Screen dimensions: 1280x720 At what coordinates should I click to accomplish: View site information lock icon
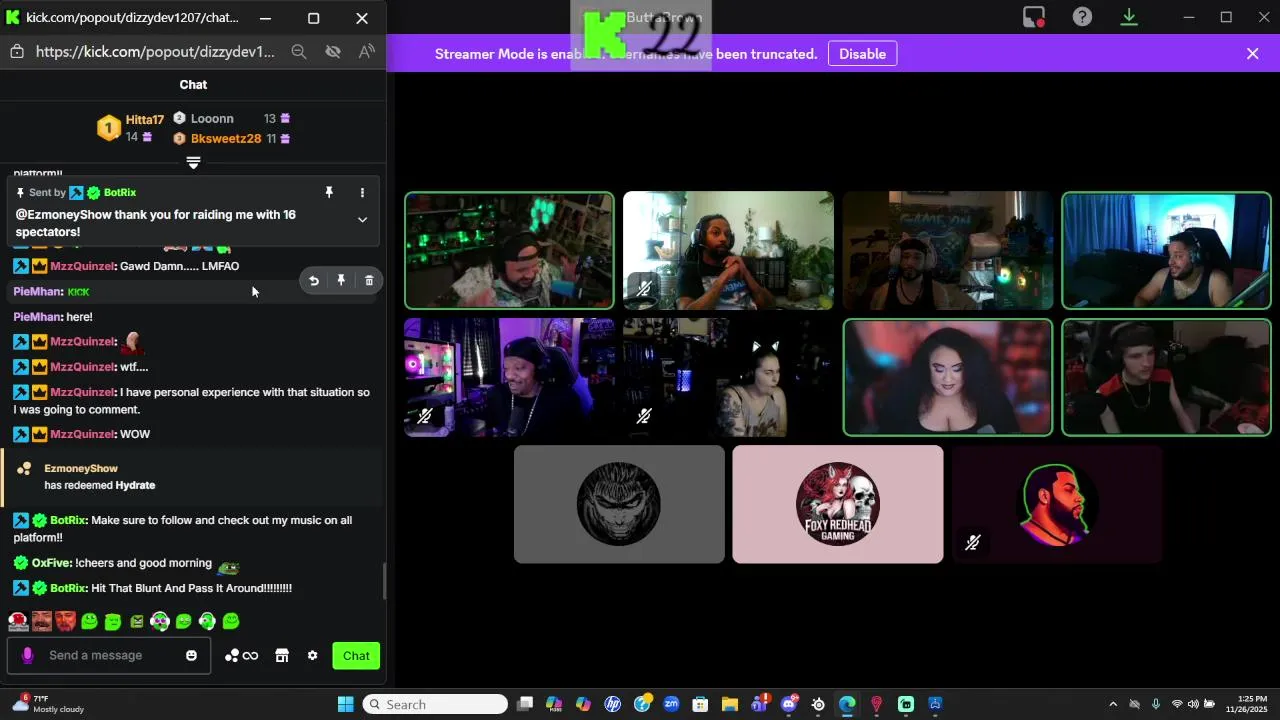click(x=16, y=52)
